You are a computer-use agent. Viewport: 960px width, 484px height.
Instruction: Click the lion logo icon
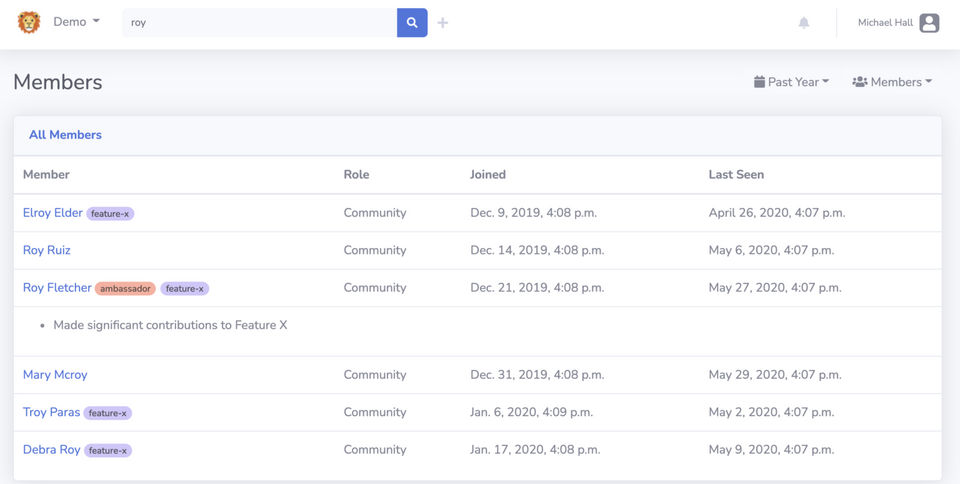[x=29, y=22]
